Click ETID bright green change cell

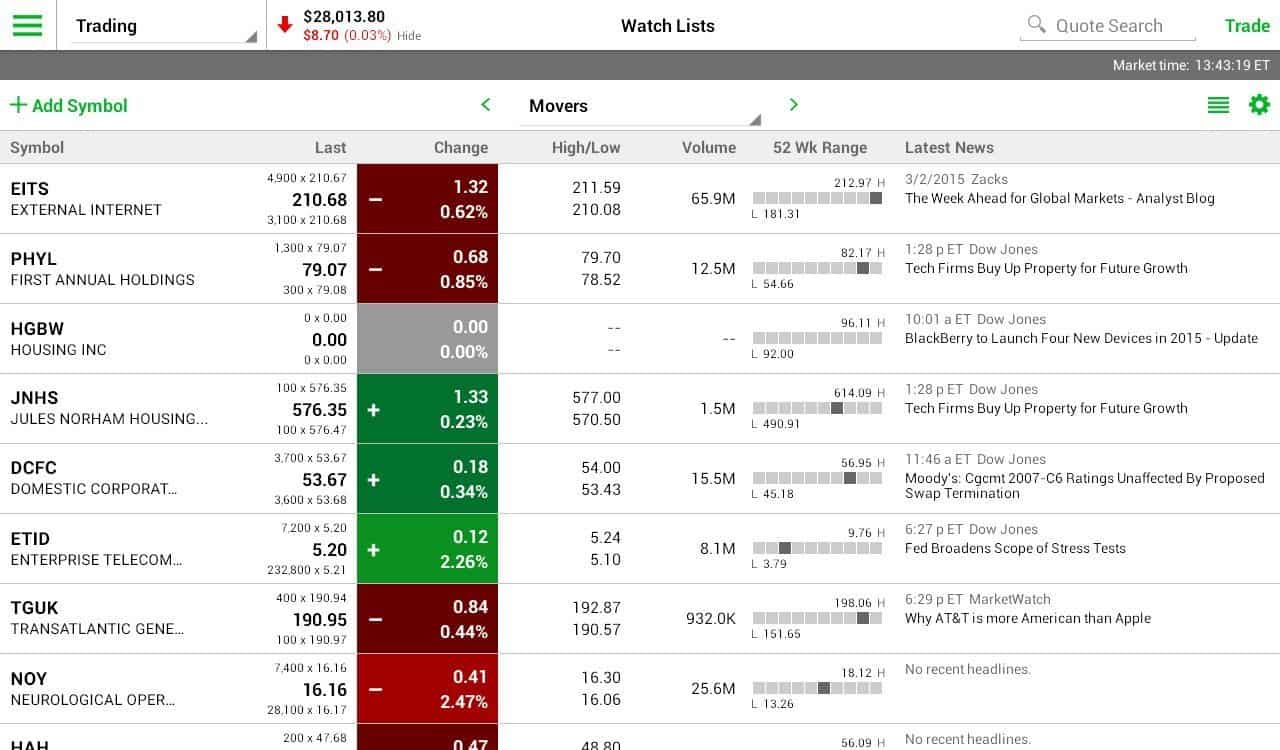coord(427,549)
